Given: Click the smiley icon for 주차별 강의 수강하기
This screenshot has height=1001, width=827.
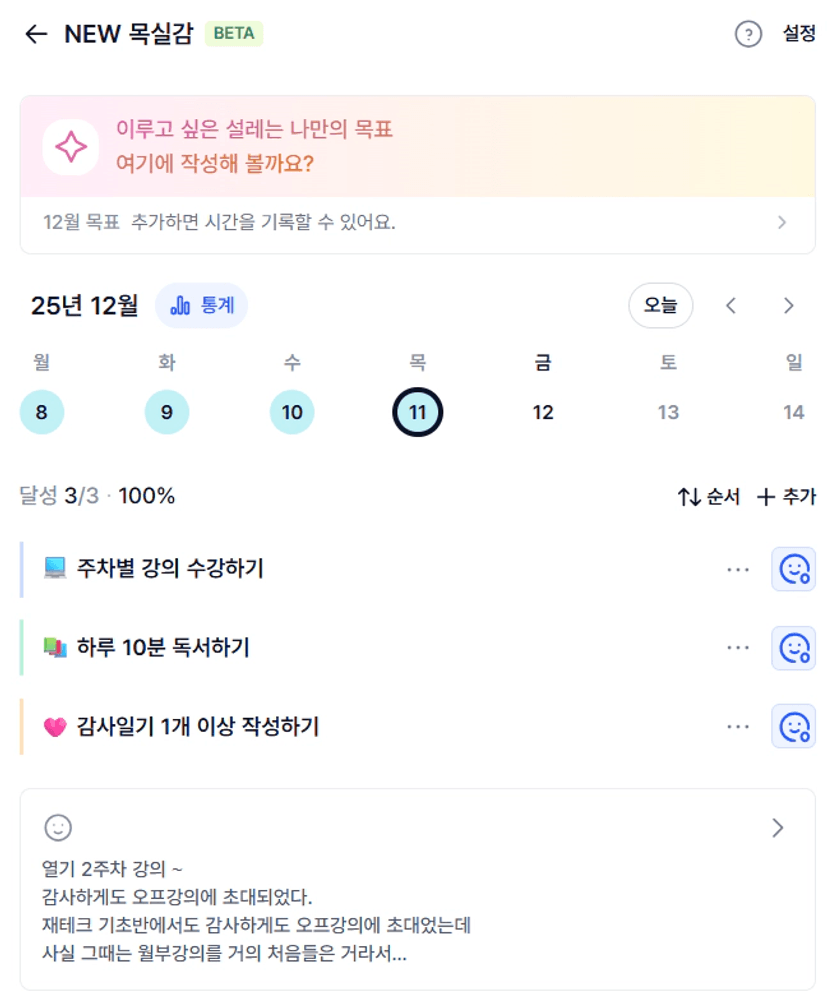Looking at the screenshot, I should click(x=793, y=569).
